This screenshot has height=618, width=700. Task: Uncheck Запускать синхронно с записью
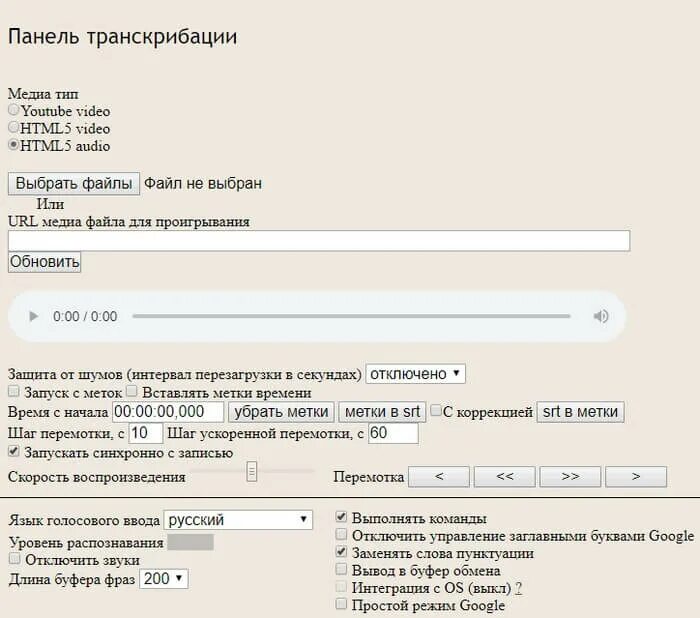(14, 451)
